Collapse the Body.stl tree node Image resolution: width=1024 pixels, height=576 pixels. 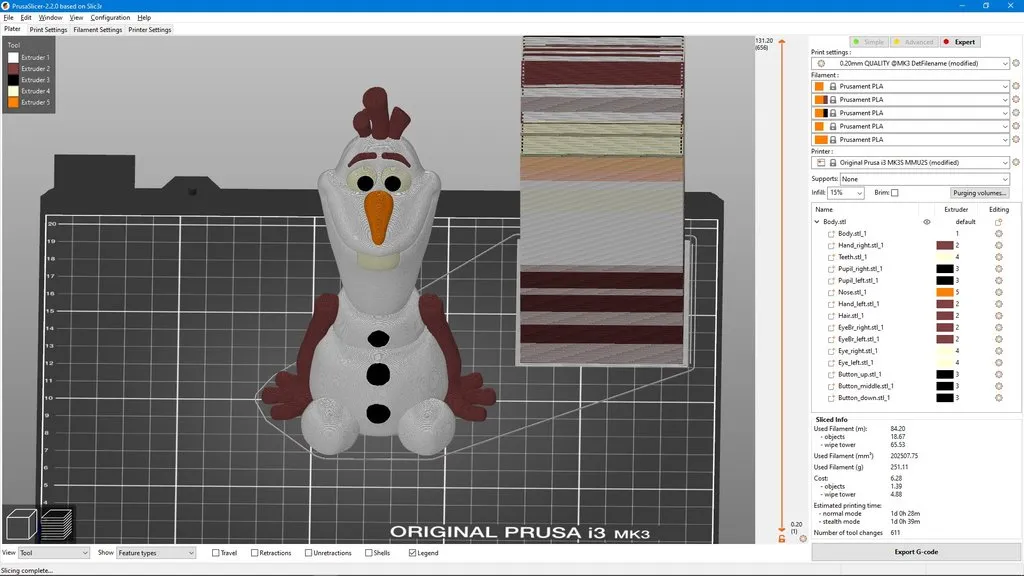tap(817, 222)
